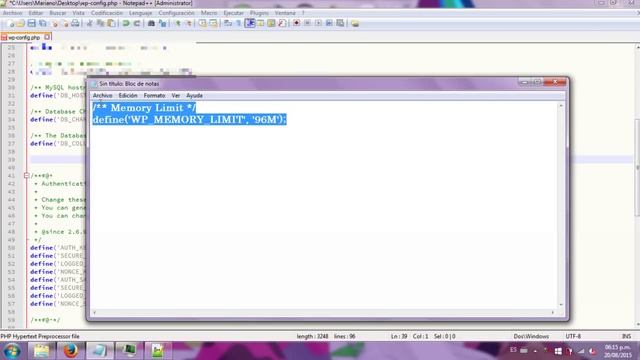Collapse the fold marker at line 41

[26, 176]
